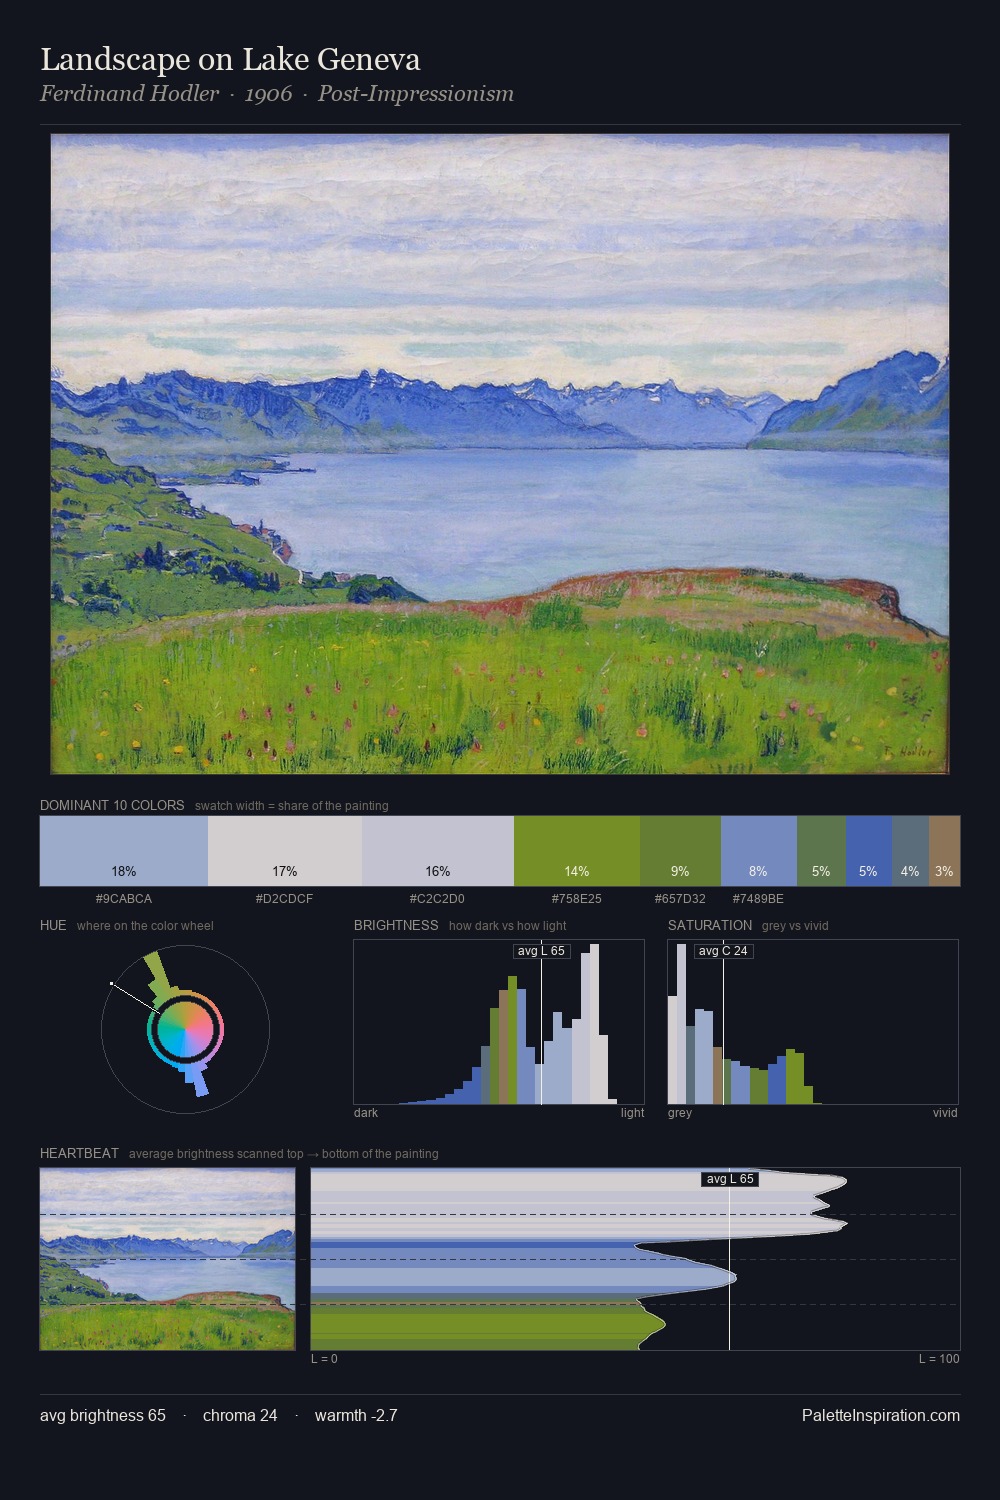The image size is (1000, 1500).
Task: Click the hue color wheel
Action: (185, 1029)
